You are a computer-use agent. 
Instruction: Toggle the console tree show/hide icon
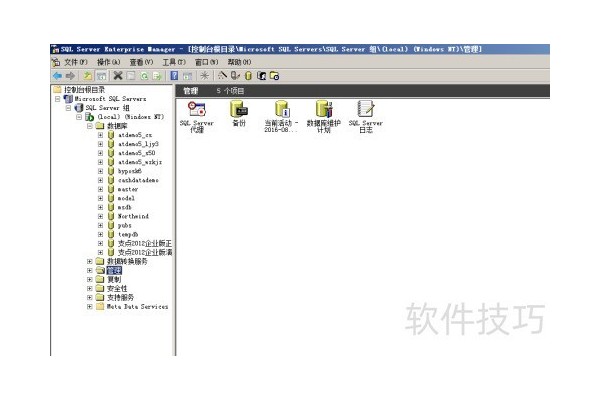101,76
